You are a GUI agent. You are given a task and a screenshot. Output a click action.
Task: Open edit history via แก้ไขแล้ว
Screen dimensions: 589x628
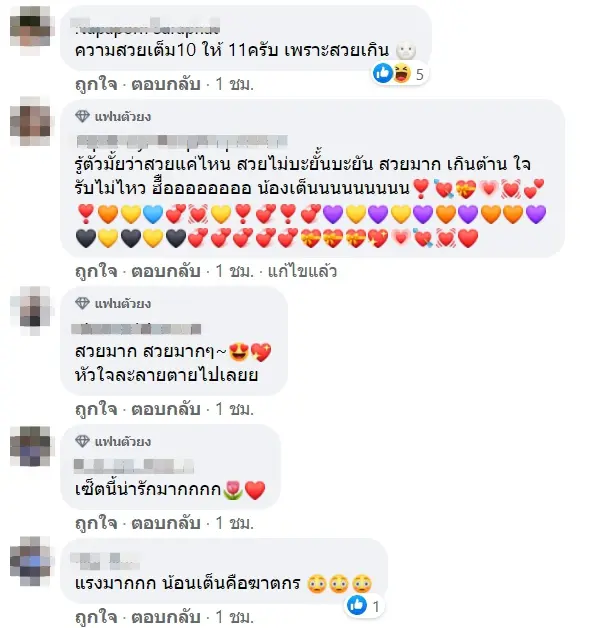point(302,271)
